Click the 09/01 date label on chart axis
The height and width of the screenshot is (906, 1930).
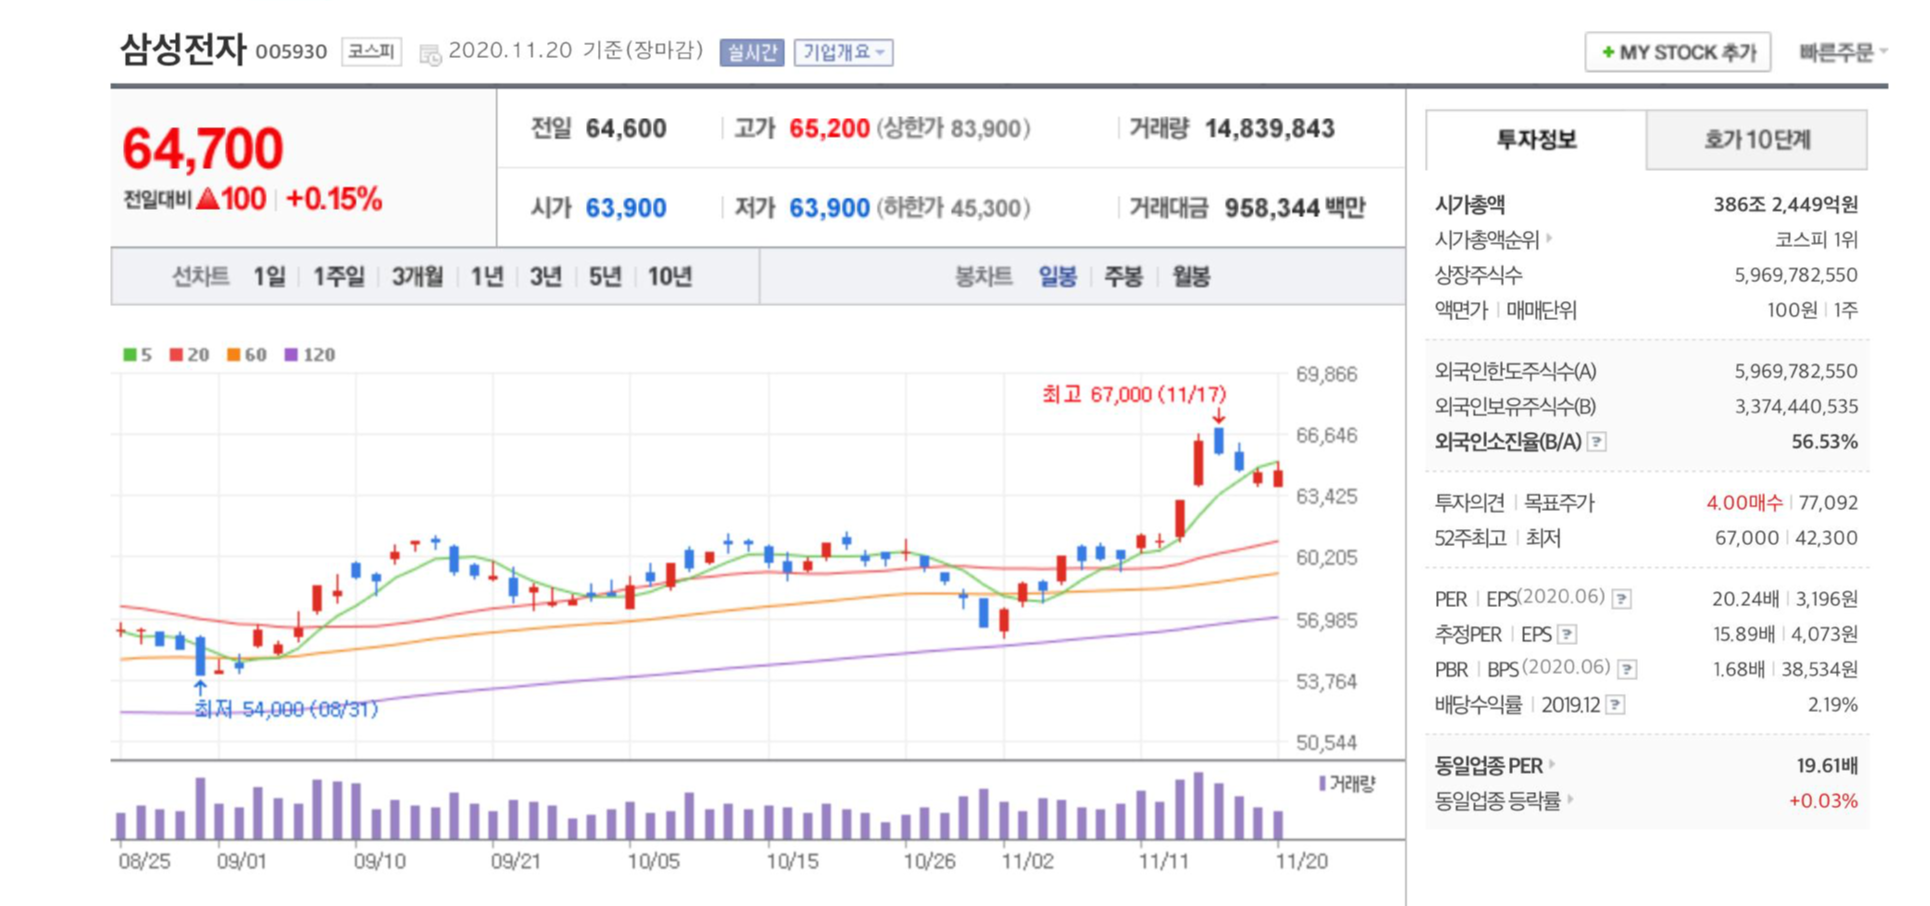click(242, 861)
